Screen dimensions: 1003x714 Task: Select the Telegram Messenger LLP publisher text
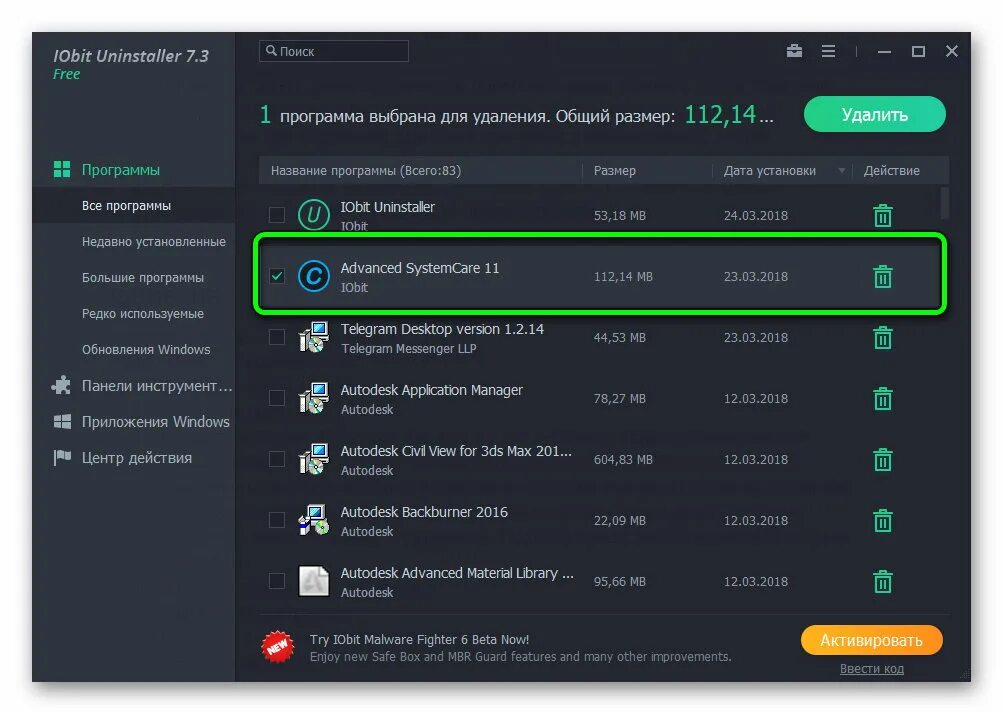point(408,349)
